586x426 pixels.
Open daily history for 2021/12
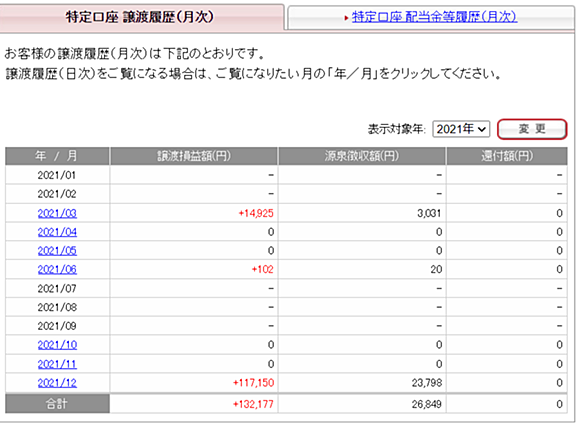coord(57,383)
